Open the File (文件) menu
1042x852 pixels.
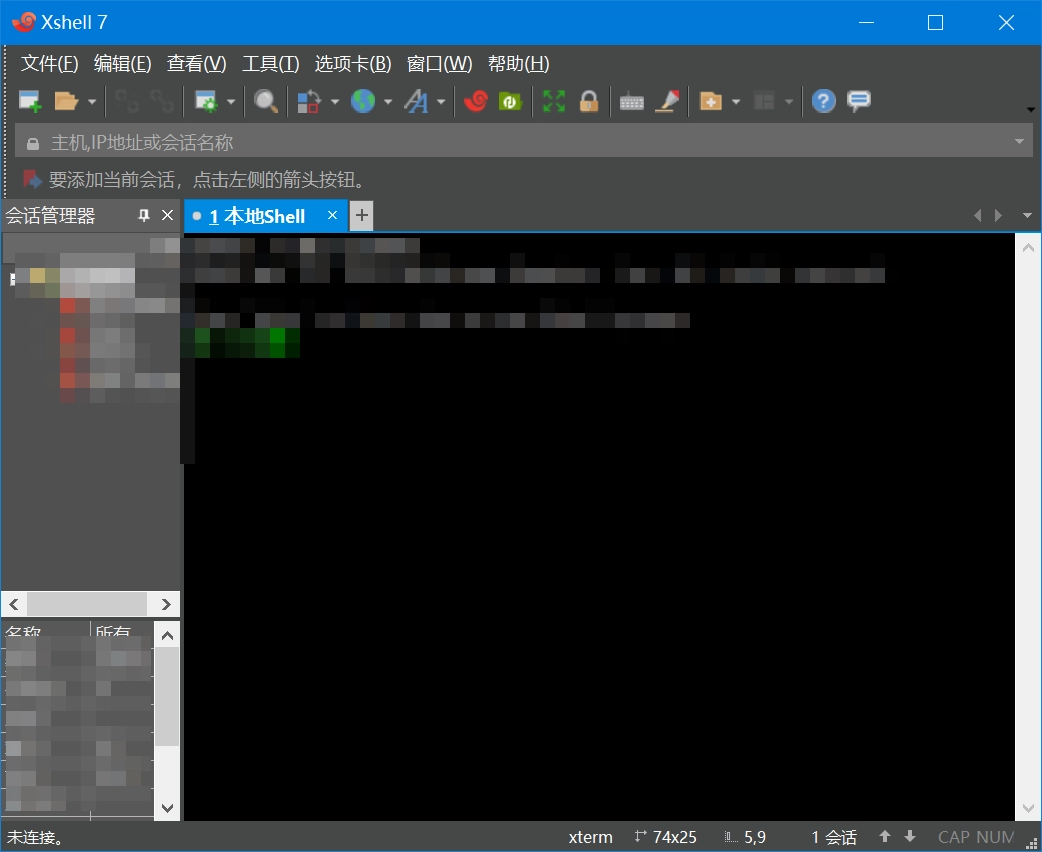49,64
